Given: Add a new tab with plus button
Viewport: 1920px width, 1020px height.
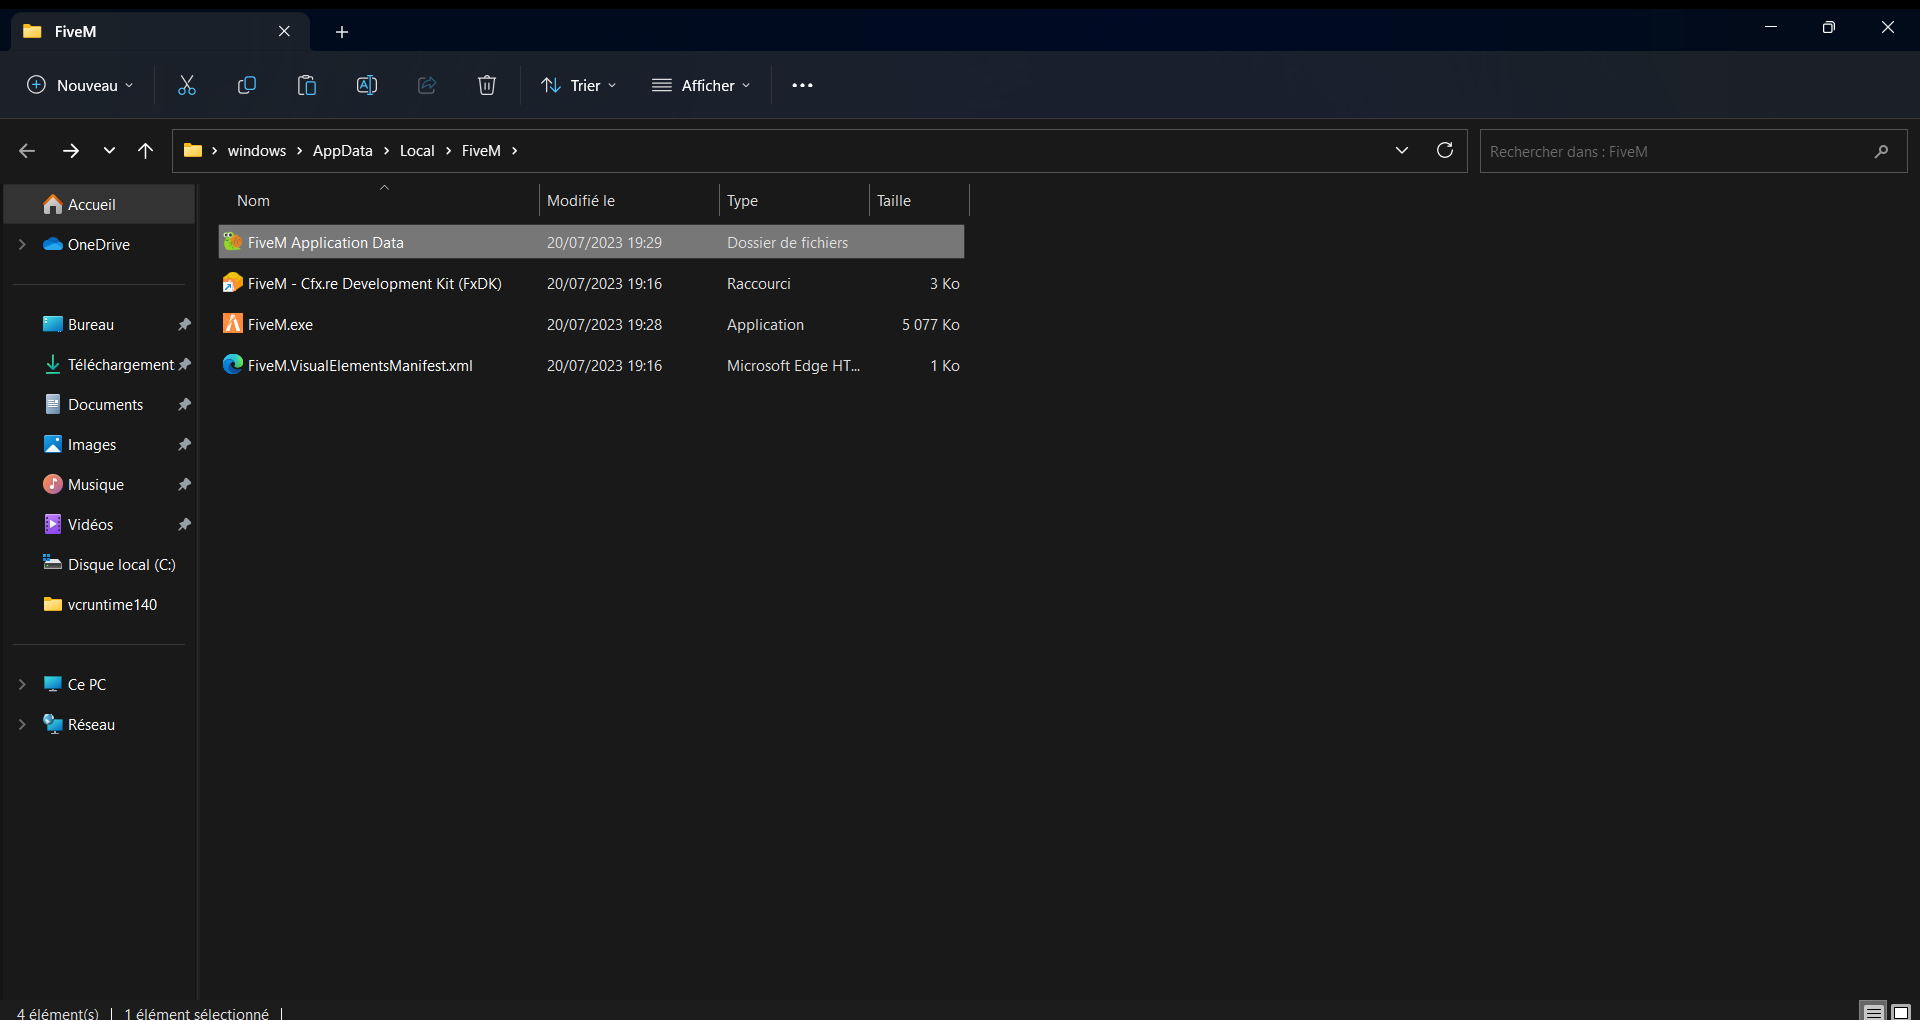Looking at the screenshot, I should point(342,32).
